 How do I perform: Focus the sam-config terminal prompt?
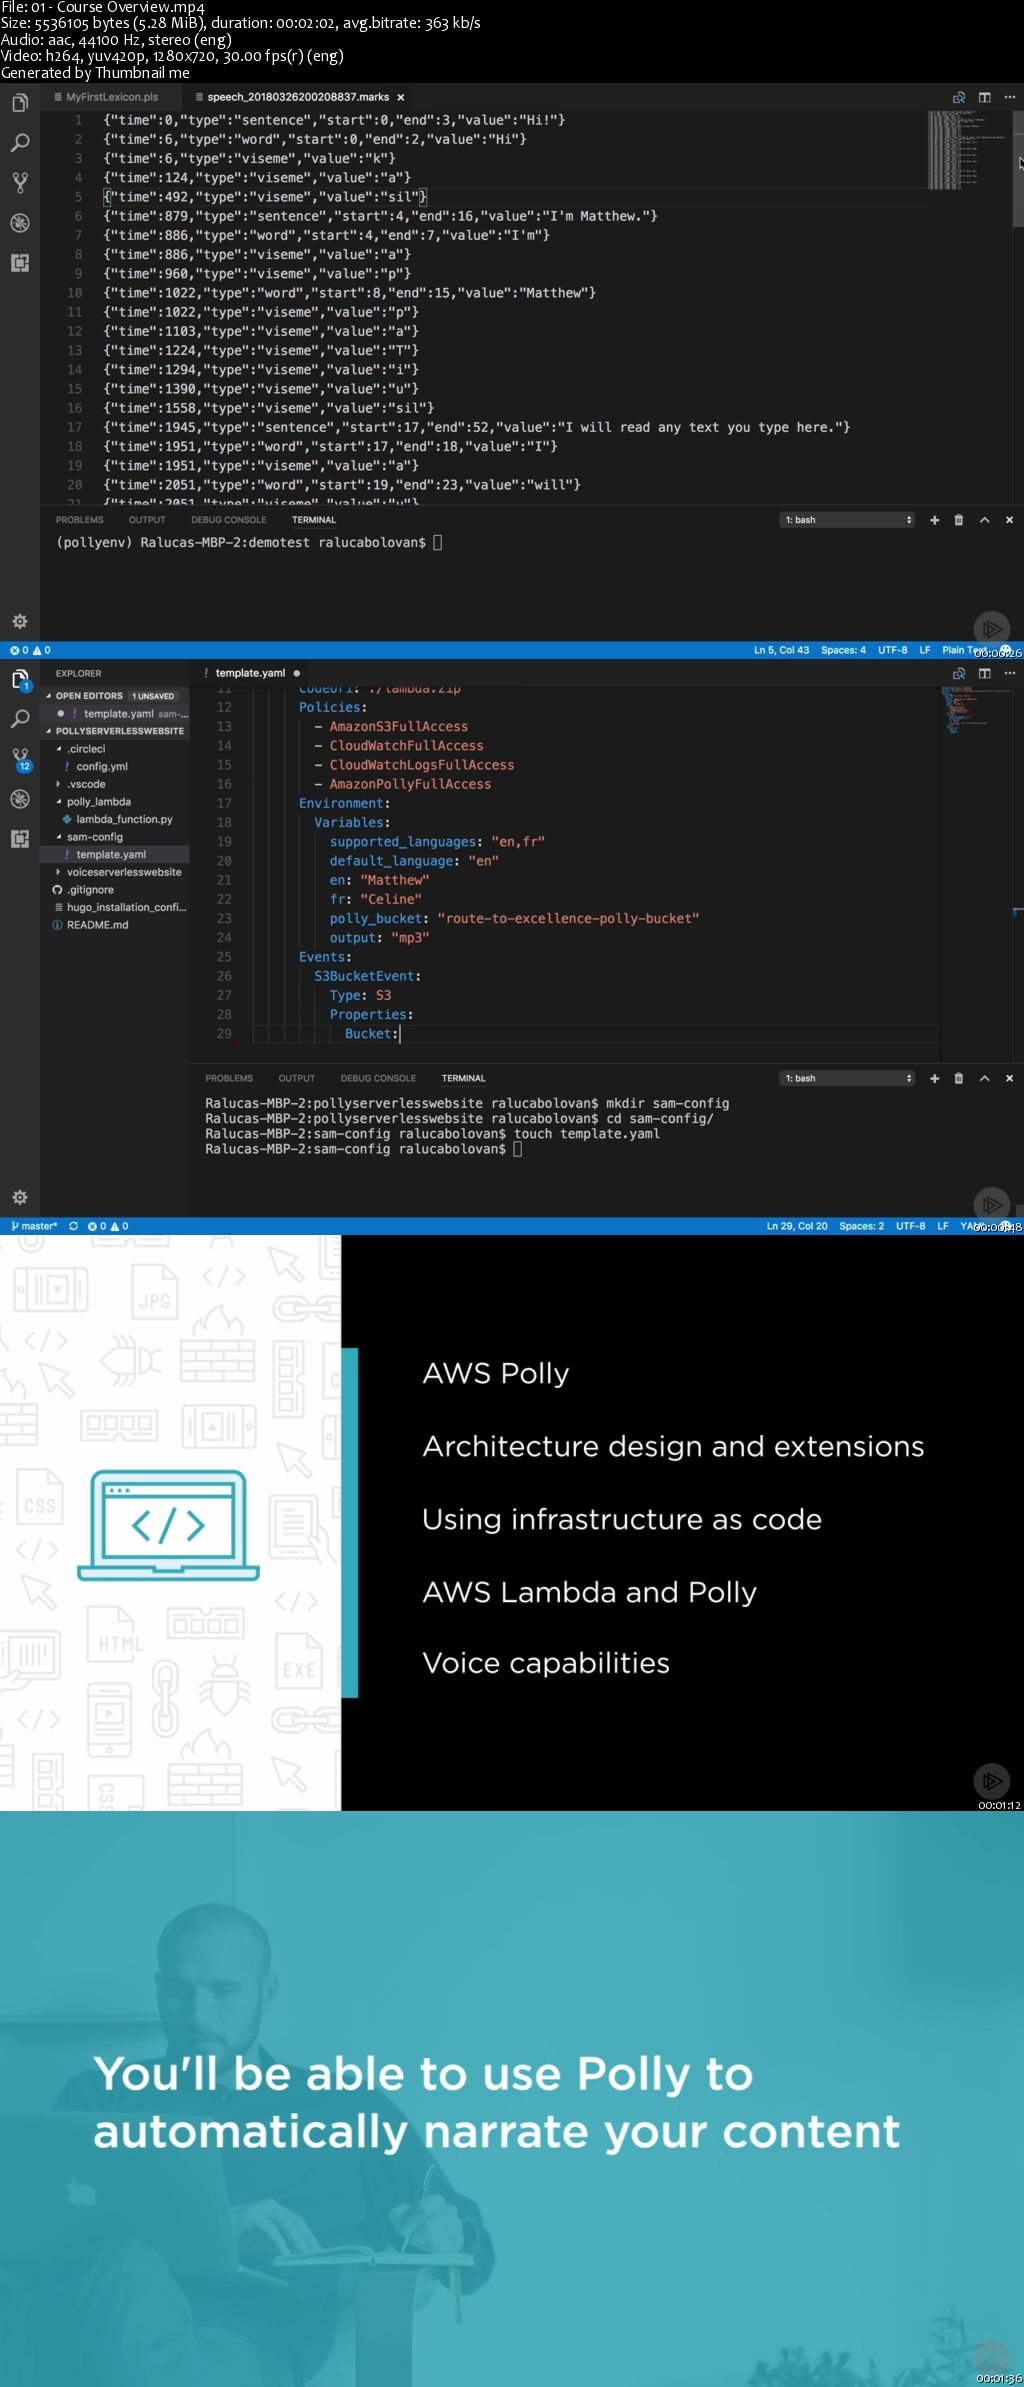(364, 1149)
